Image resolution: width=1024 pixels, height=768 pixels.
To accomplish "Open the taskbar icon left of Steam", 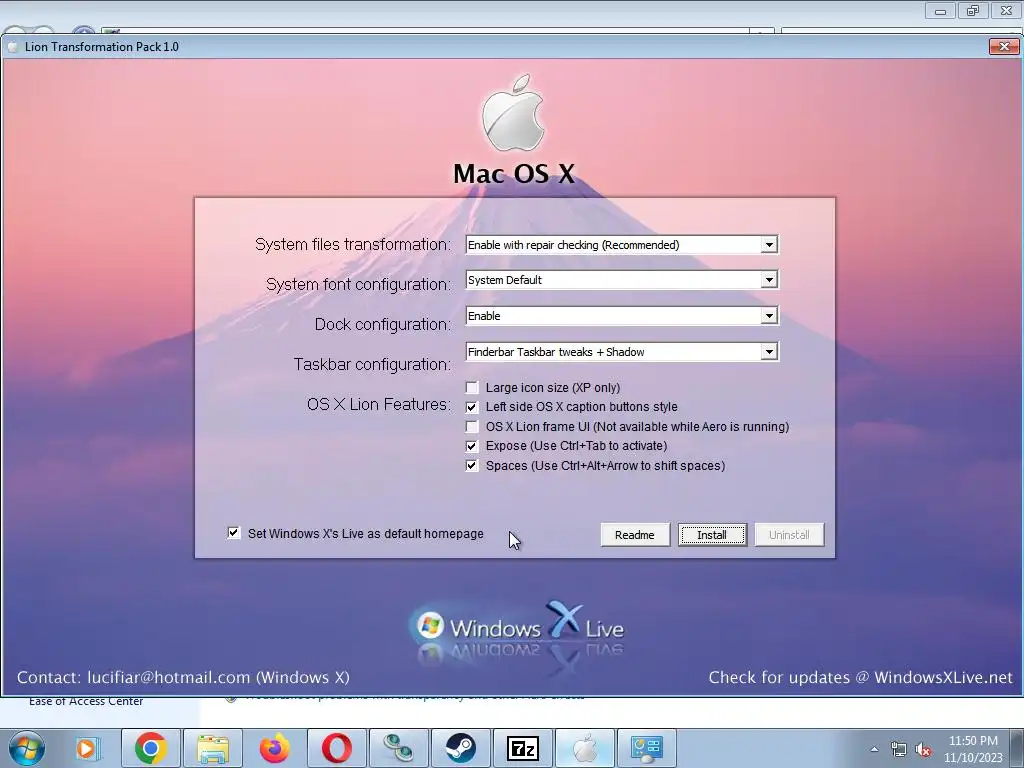I will [399, 748].
